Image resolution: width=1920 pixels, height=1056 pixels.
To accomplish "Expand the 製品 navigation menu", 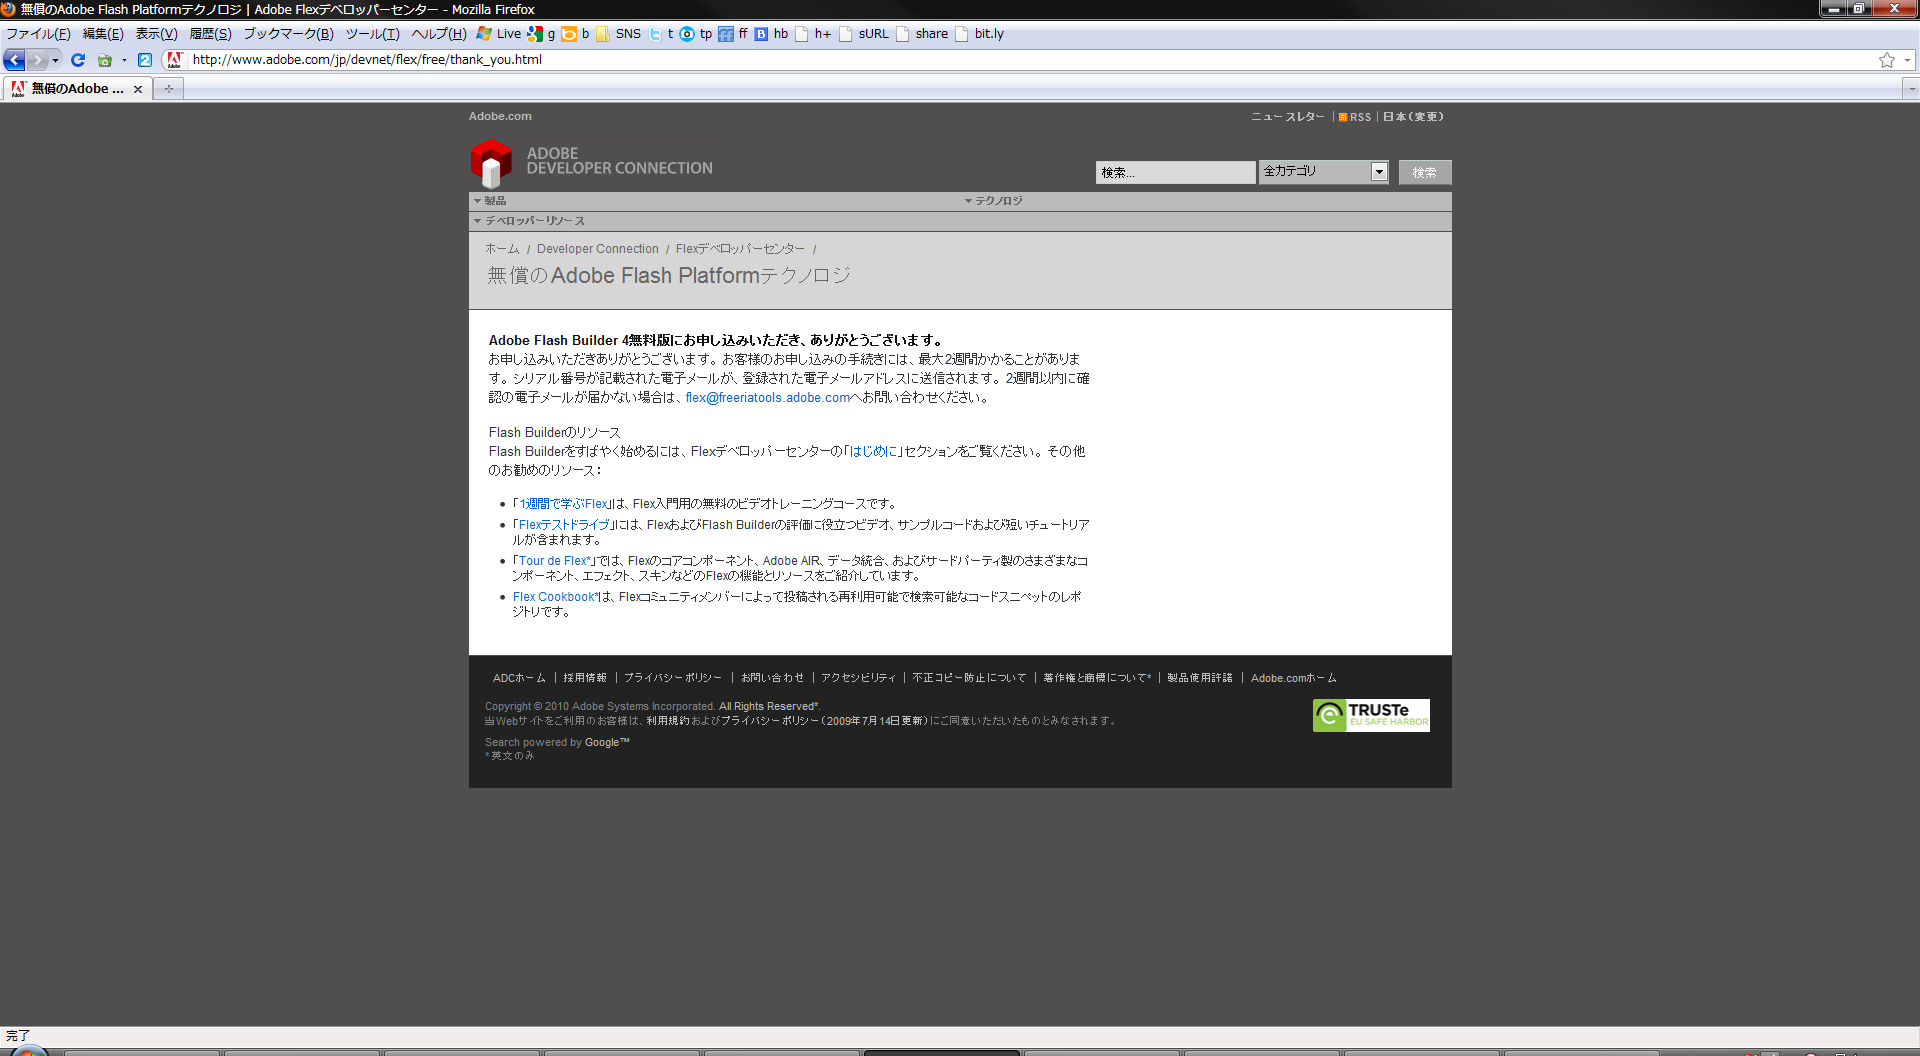I will (490, 201).
